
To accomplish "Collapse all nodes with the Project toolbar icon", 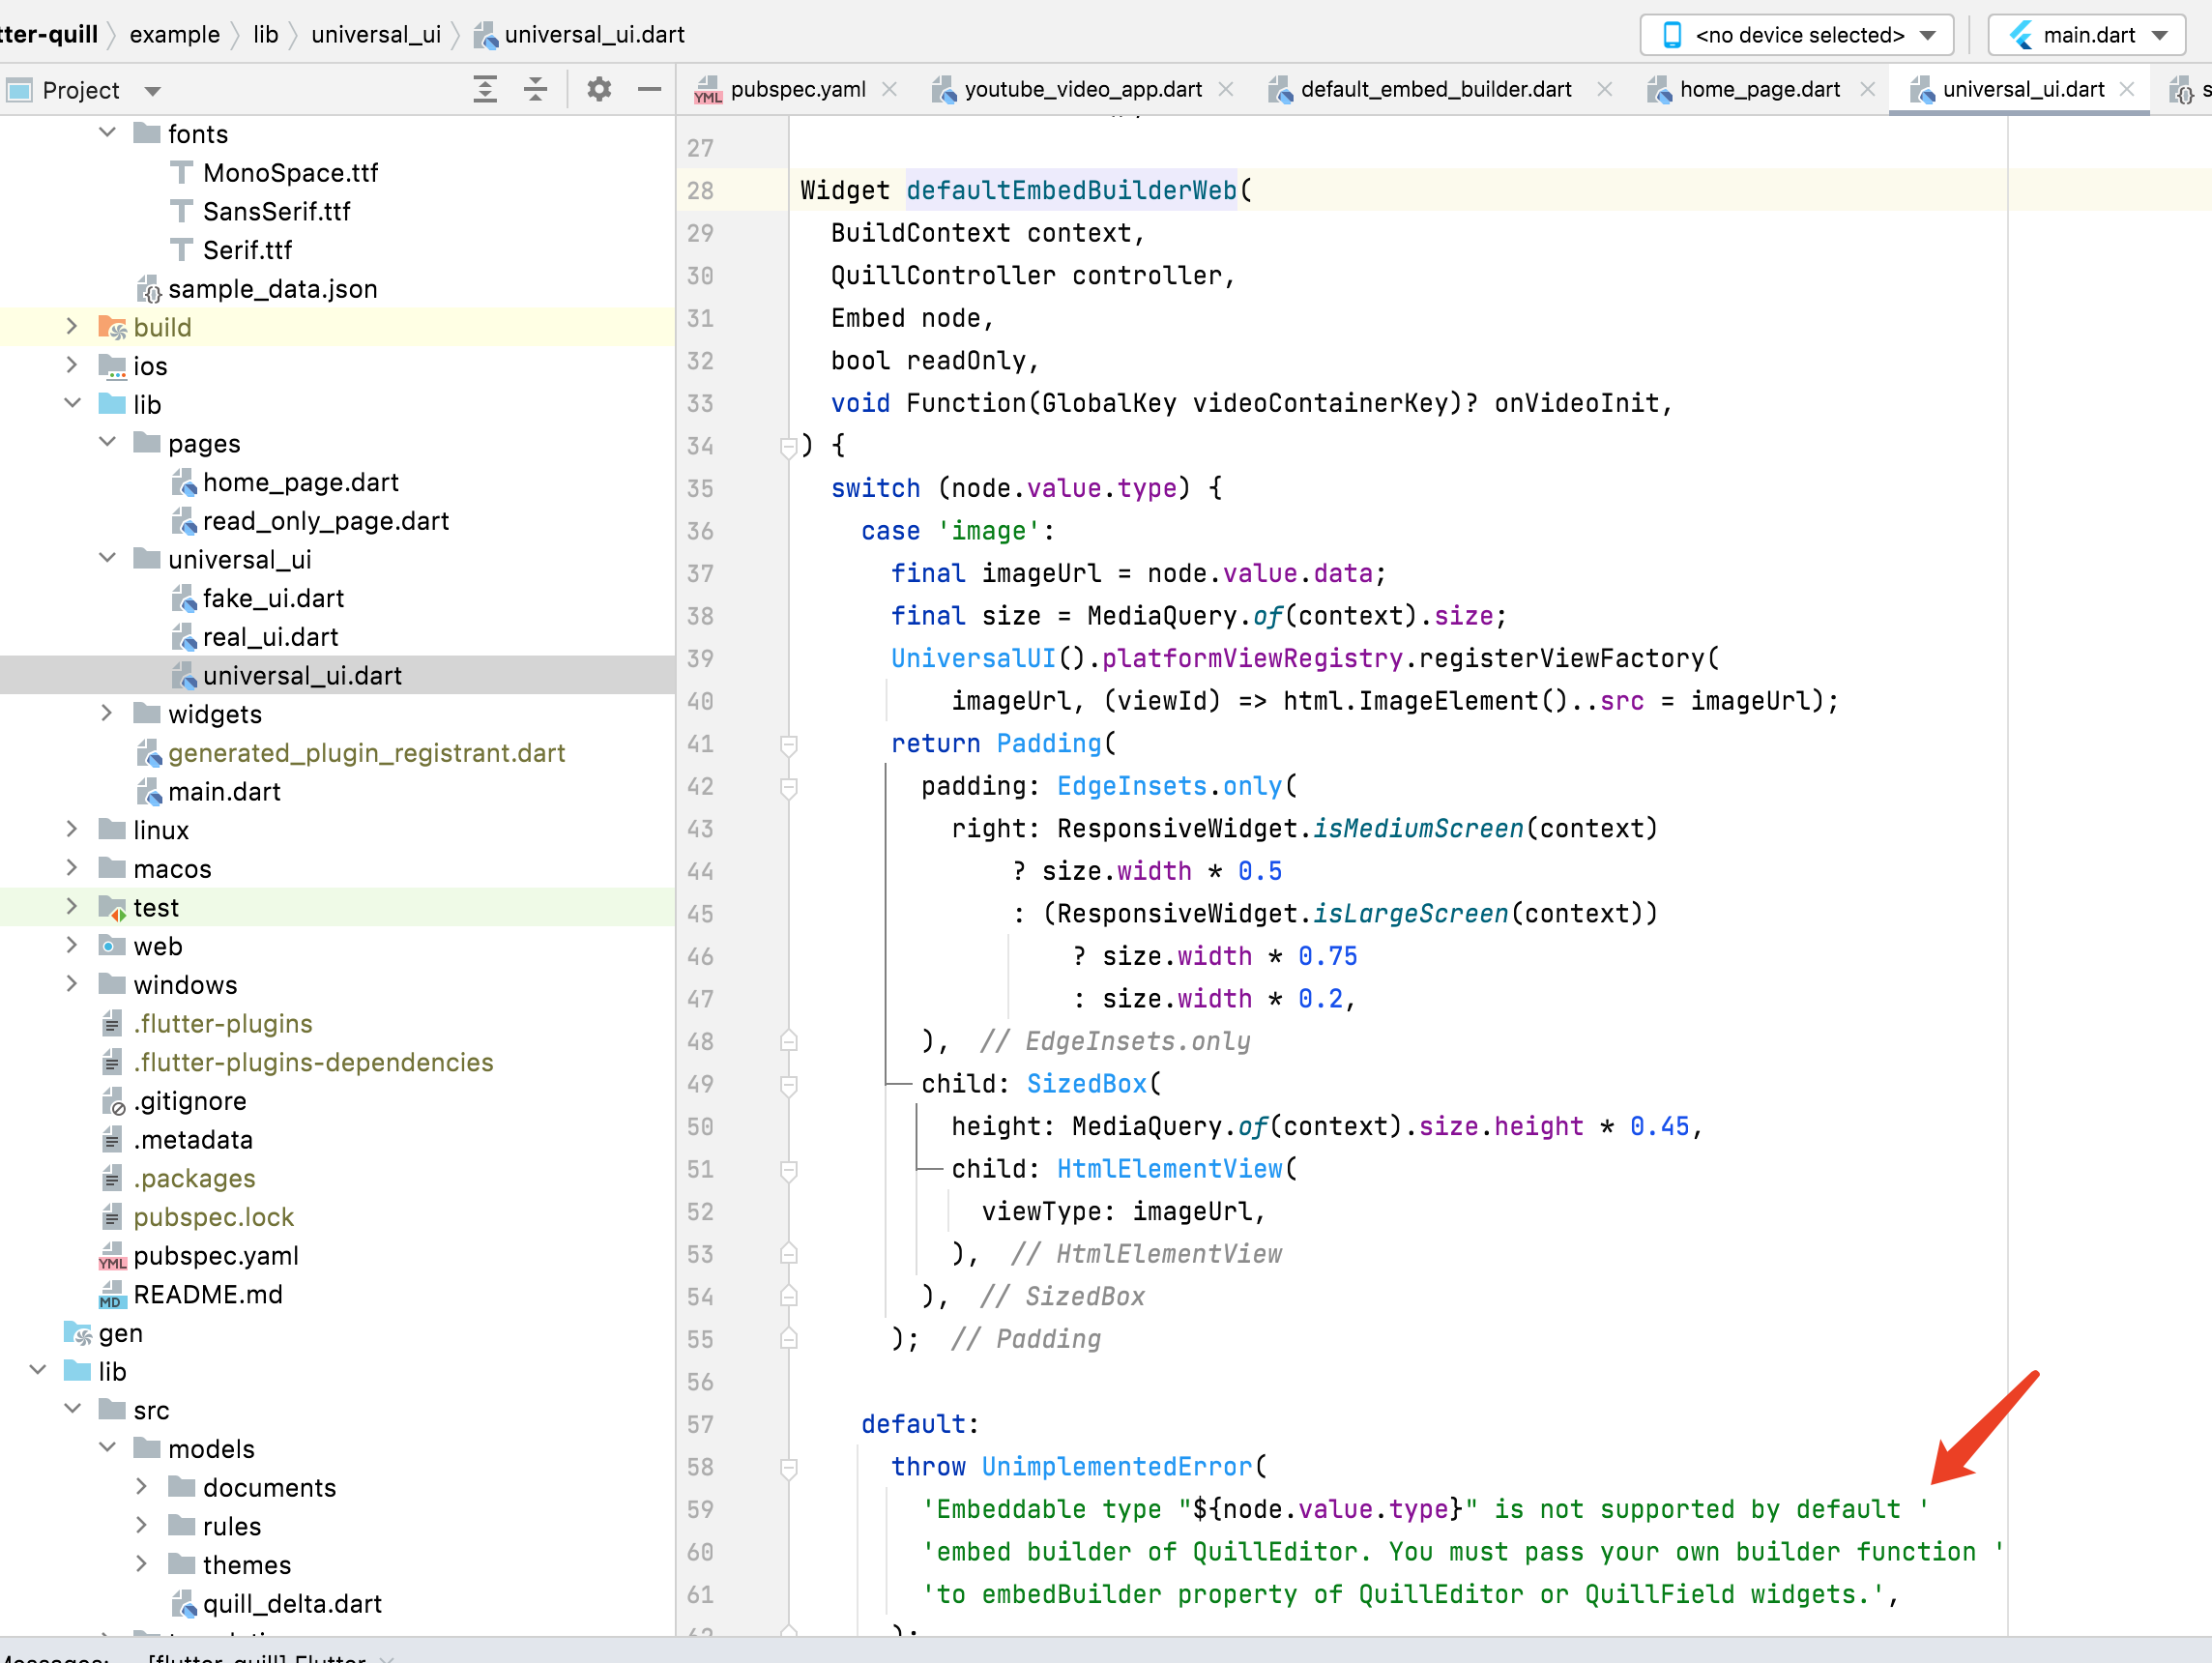I will tap(536, 89).
